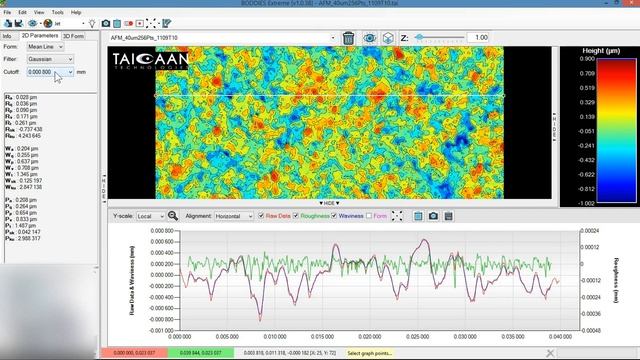Click the camera snapshot icon in top toolbar
The image size is (640, 360).
click(106, 24)
